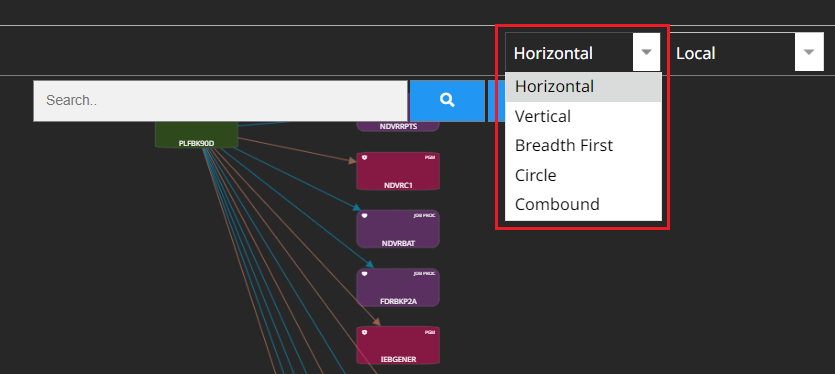835x374 pixels.
Task: Choose Vertical layout option
Action: pyautogui.click(x=583, y=116)
